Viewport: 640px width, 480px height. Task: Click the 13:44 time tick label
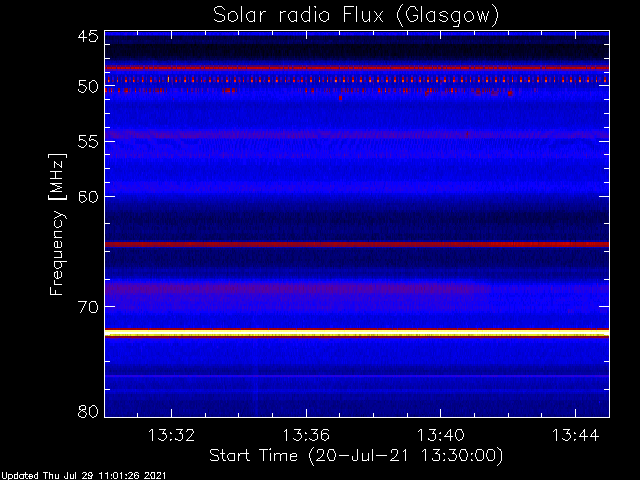coord(576,435)
